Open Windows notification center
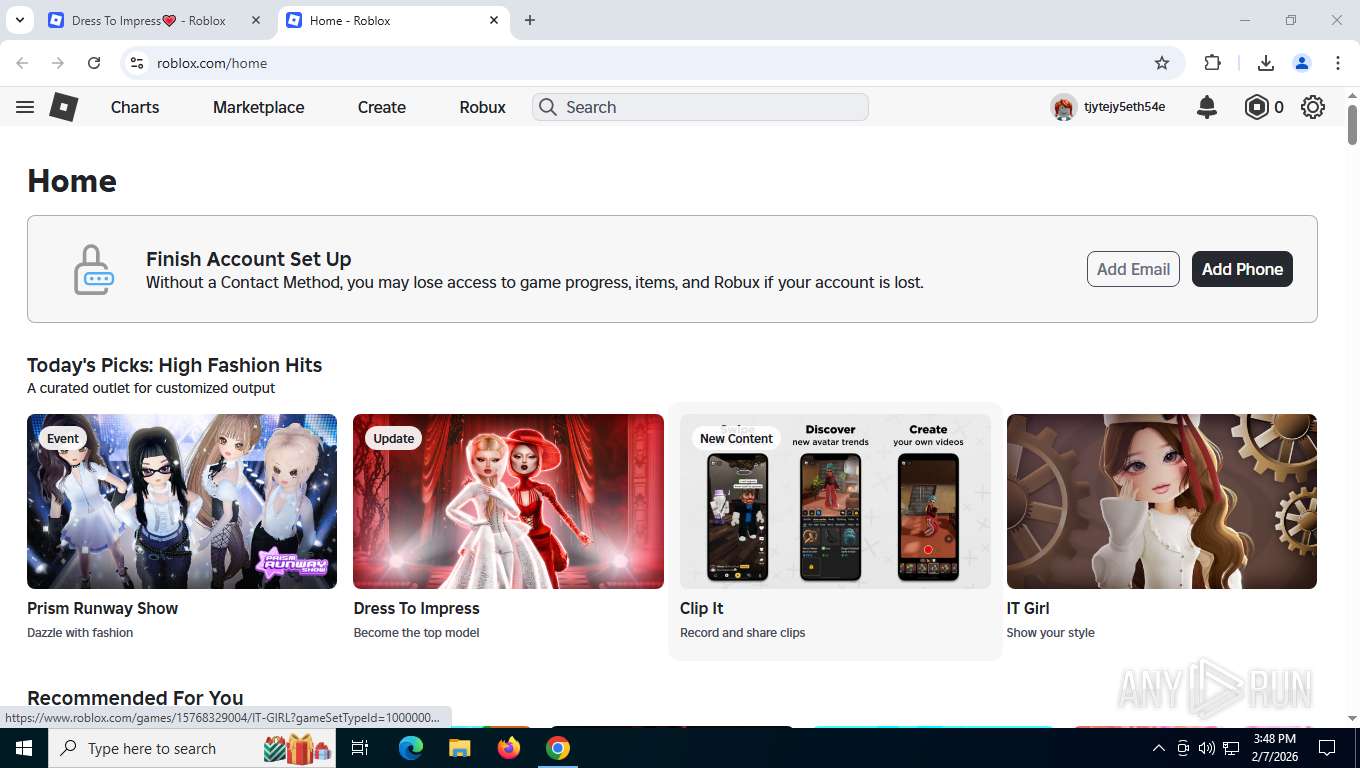 tap(1327, 748)
